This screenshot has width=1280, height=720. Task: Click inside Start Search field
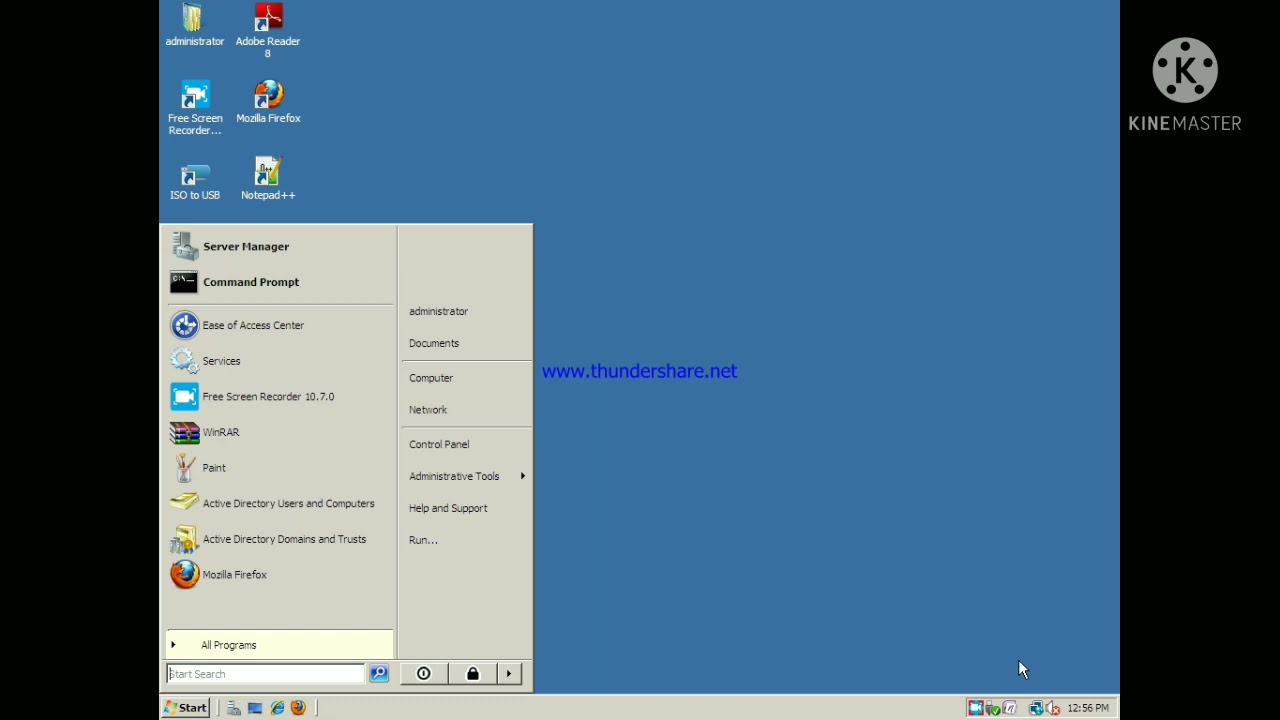point(265,674)
